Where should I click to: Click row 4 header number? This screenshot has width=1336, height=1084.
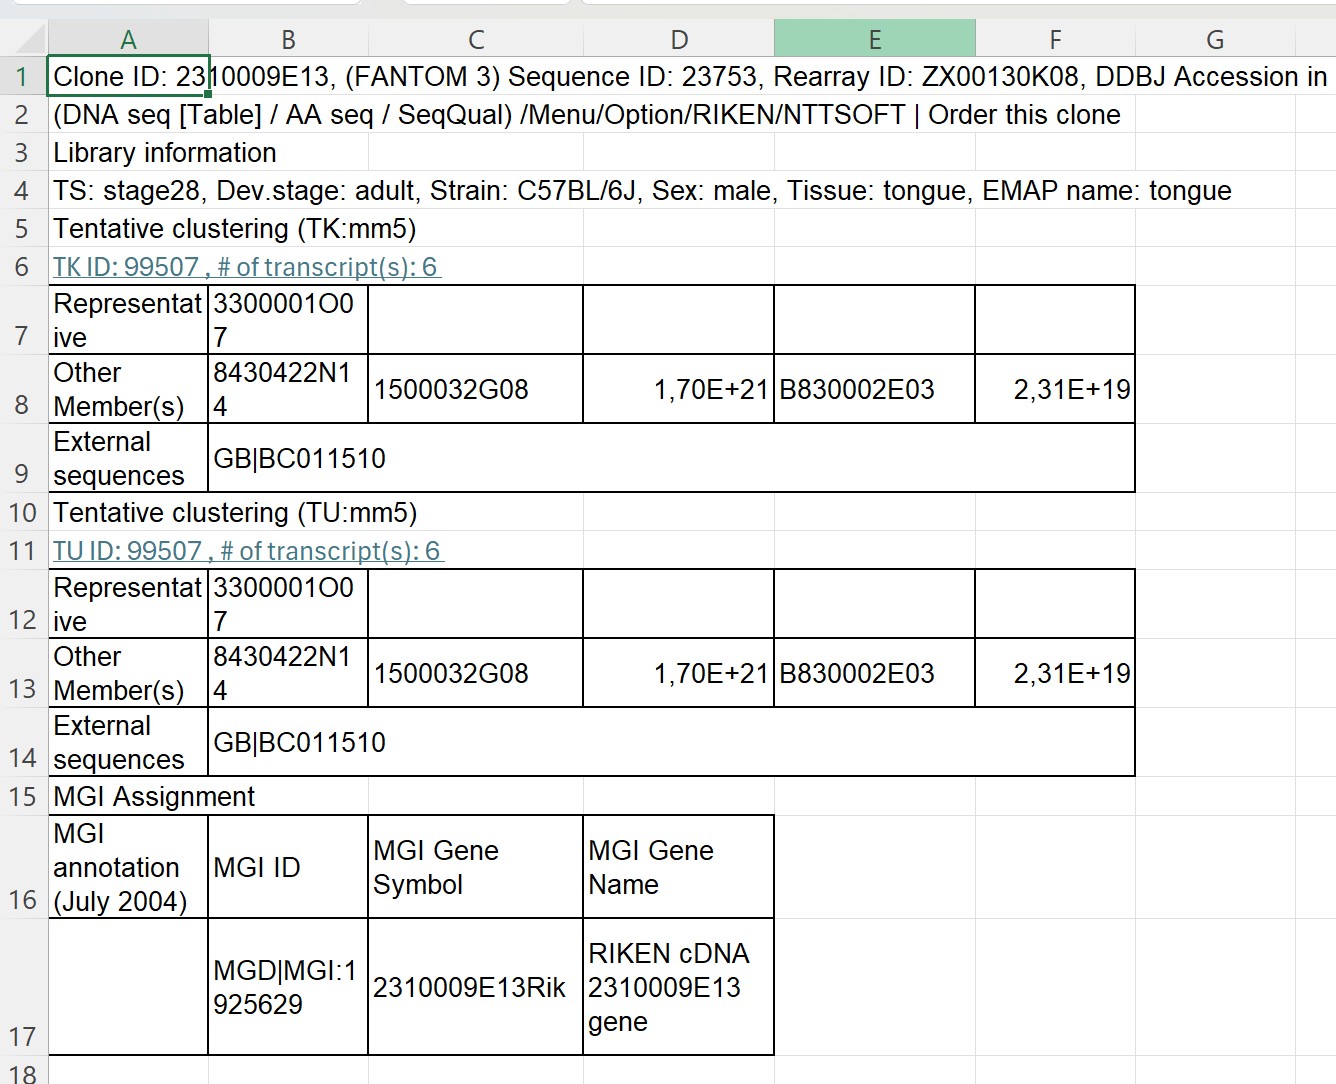[22, 191]
